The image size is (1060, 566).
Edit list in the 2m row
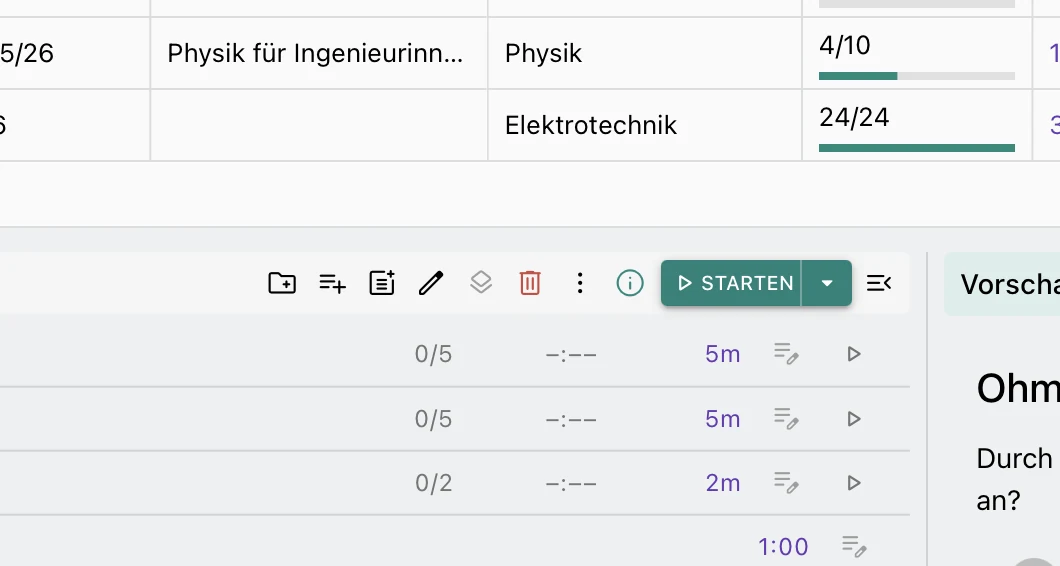pos(786,483)
